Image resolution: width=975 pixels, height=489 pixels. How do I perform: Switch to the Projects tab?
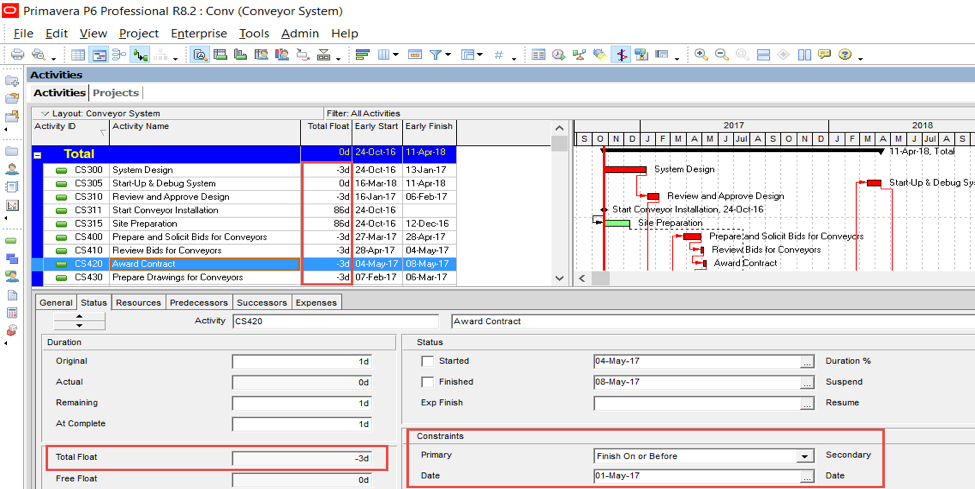[x=116, y=93]
